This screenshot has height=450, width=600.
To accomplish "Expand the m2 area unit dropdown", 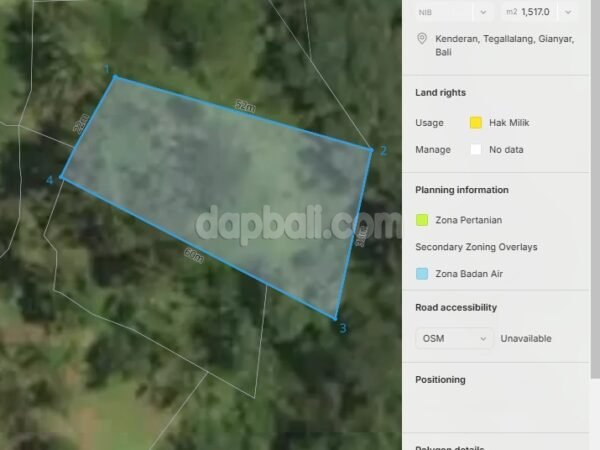I will point(568,12).
